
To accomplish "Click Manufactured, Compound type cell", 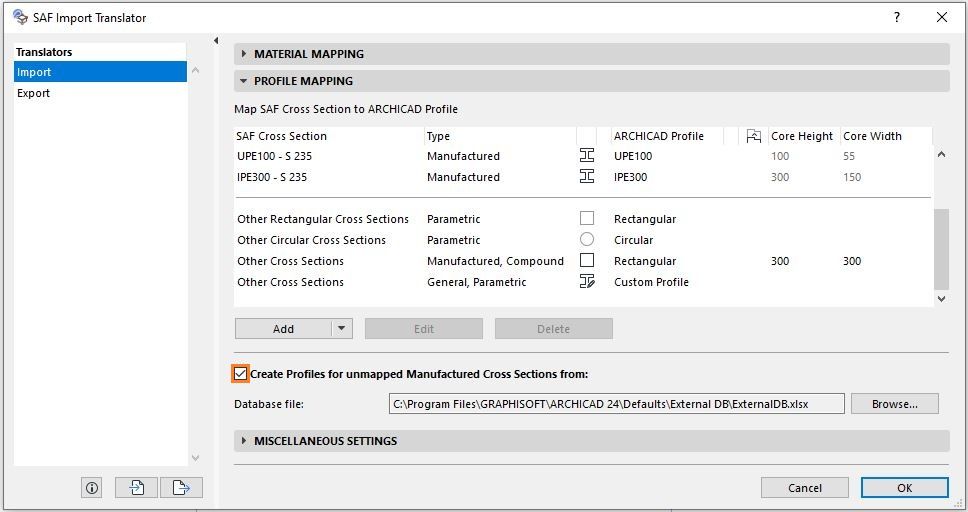I will pos(495,261).
